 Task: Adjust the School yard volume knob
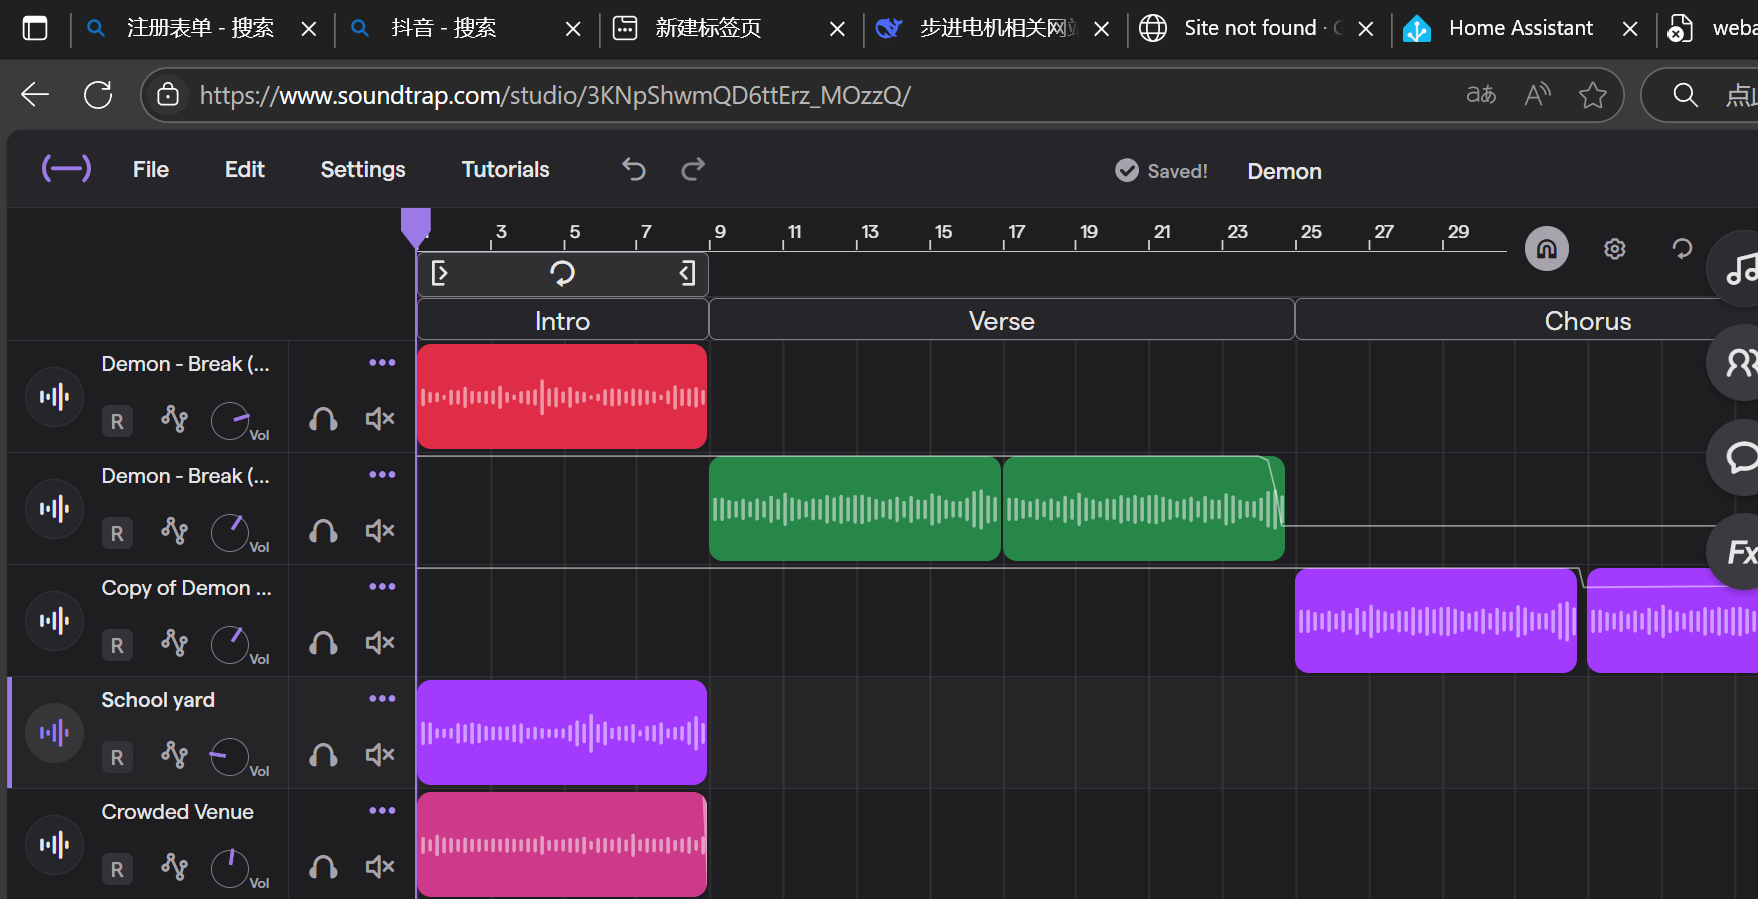[x=230, y=757]
